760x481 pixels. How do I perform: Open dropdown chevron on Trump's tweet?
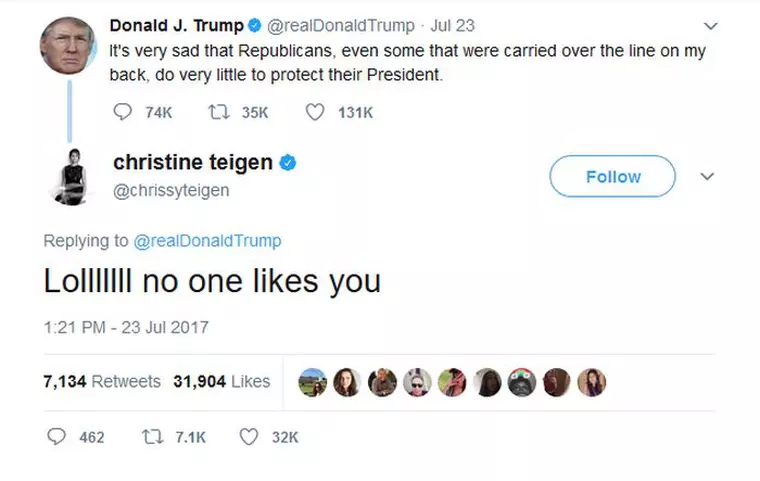pos(711,26)
